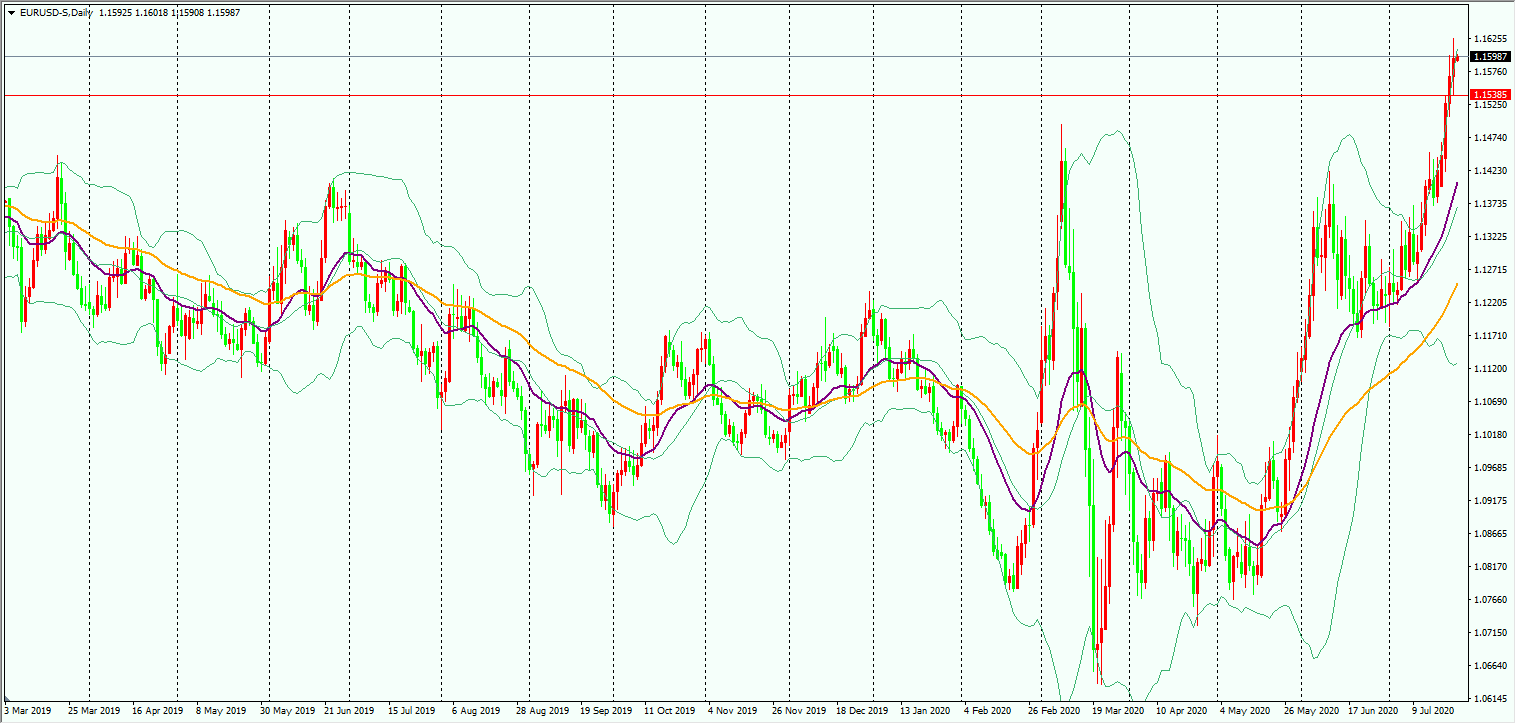Click the 28 Aug 2019 date label
Viewport: 1516px width, 724px height.
coord(541,711)
